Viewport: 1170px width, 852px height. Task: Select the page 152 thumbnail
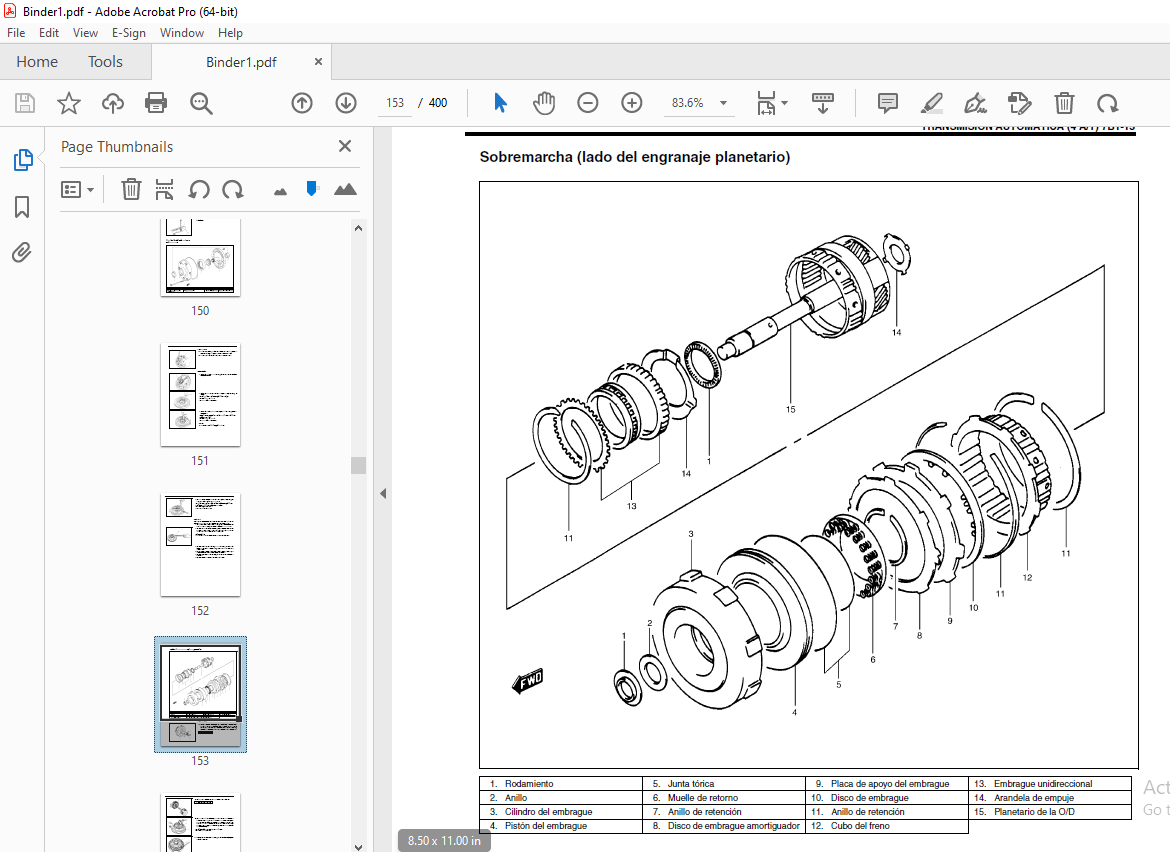click(200, 545)
